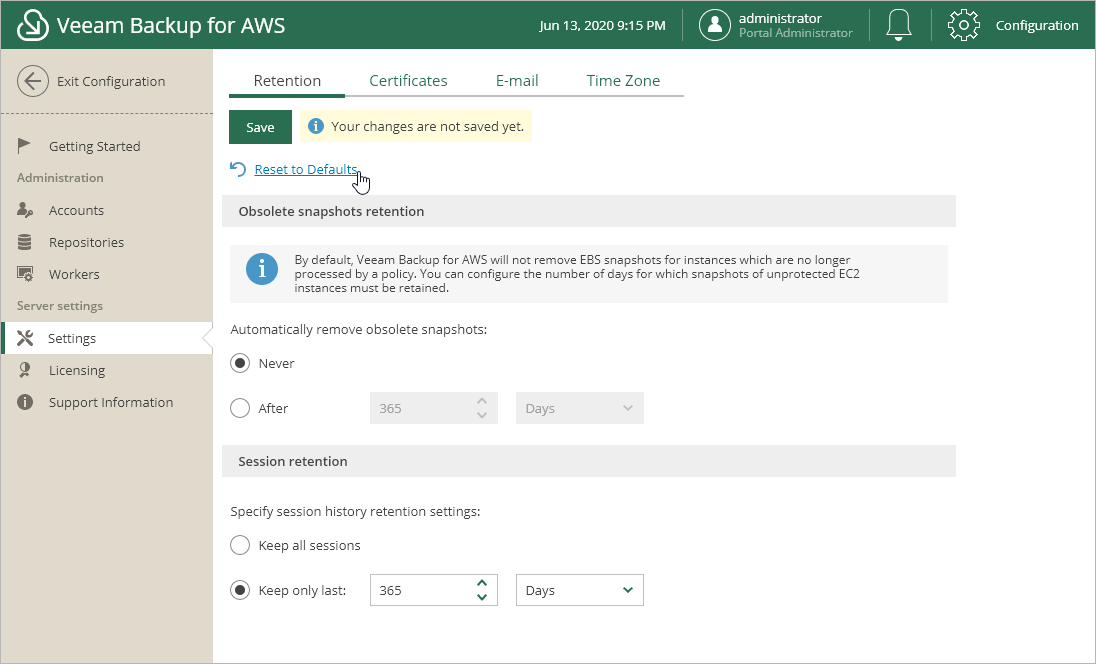Increase session retention value with up arrow
1096x664 pixels.
(482, 583)
